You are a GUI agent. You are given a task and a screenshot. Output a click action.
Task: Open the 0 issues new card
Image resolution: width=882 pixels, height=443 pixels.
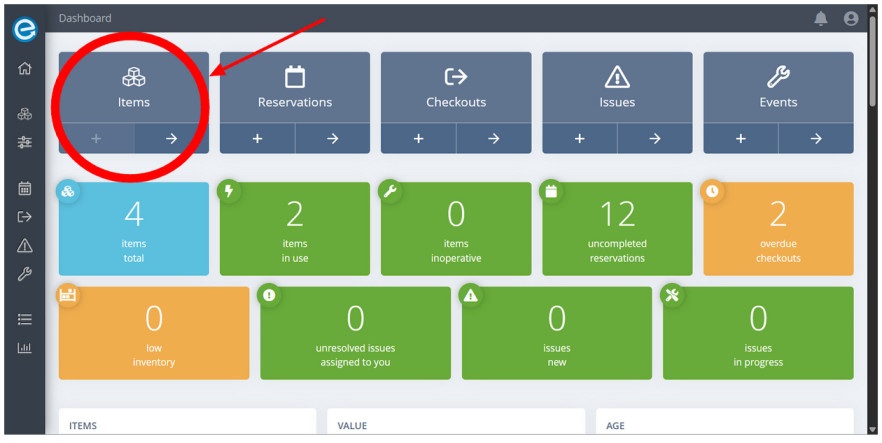(x=556, y=333)
